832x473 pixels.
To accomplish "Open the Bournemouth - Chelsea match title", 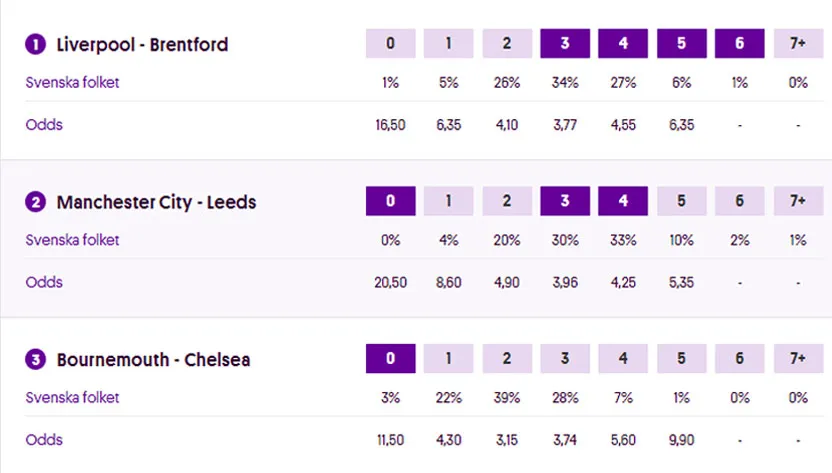I will (153, 360).
